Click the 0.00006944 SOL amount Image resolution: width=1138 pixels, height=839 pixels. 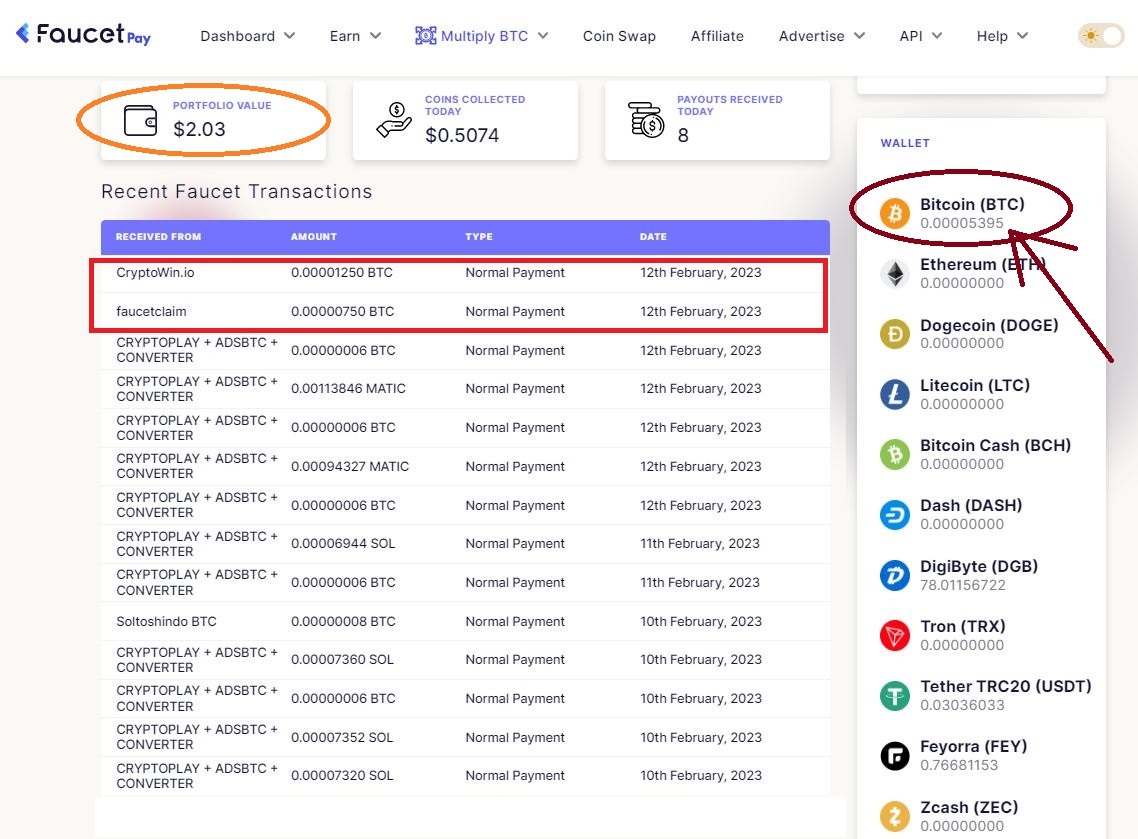pyautogui.click(x=343, y=544)
